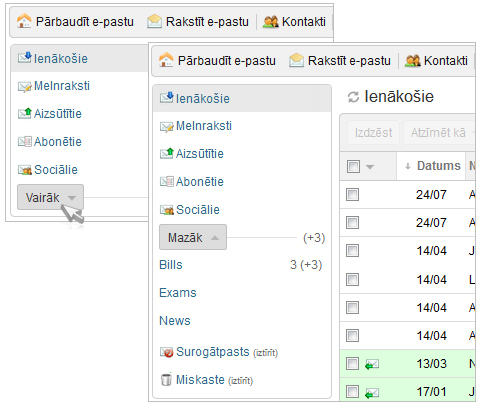Click the Abonētie icon in back window sidebar
Viewport: 482px width, 411px height.
coord(25,142)
